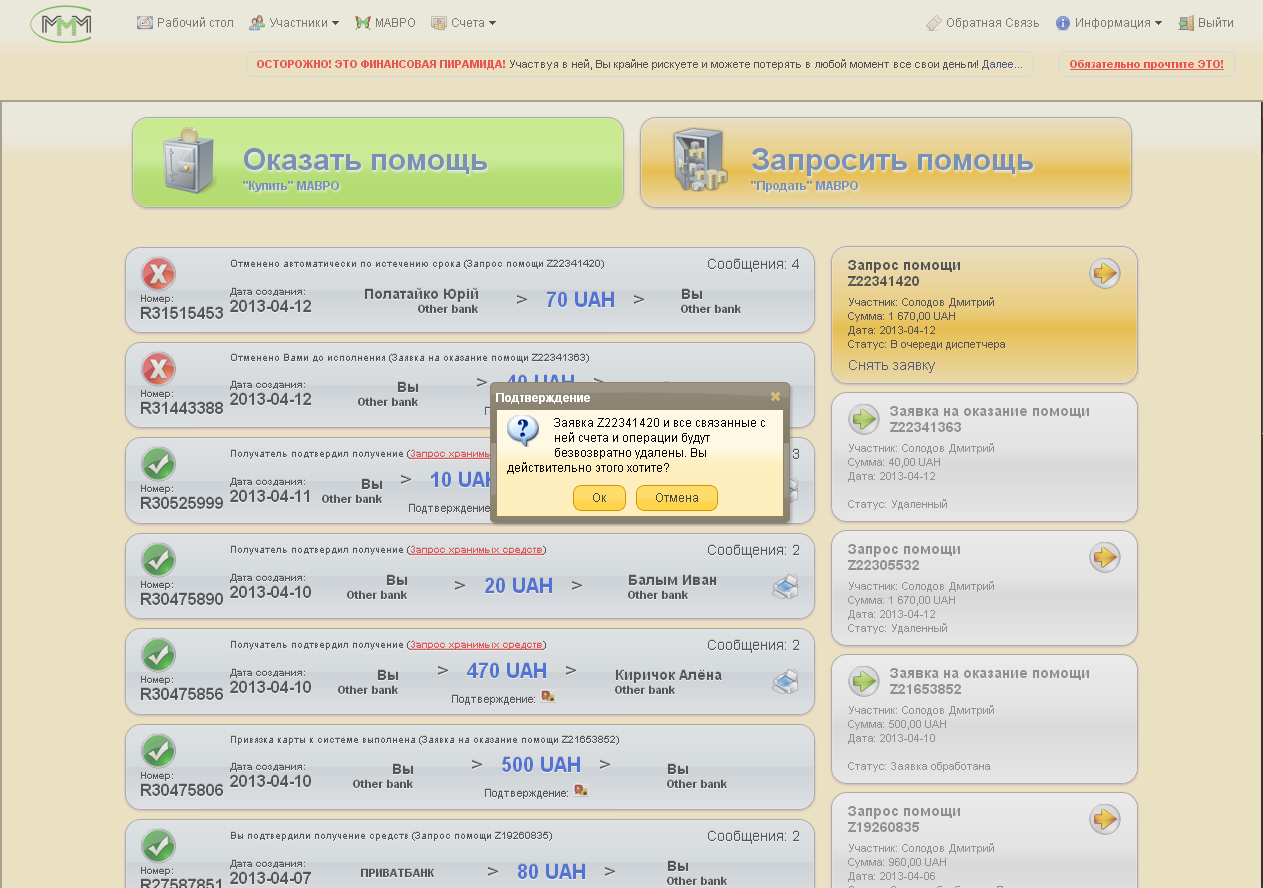
Task: Click Сообщения: 2 on R30475890 row
Action: [753, 550]
